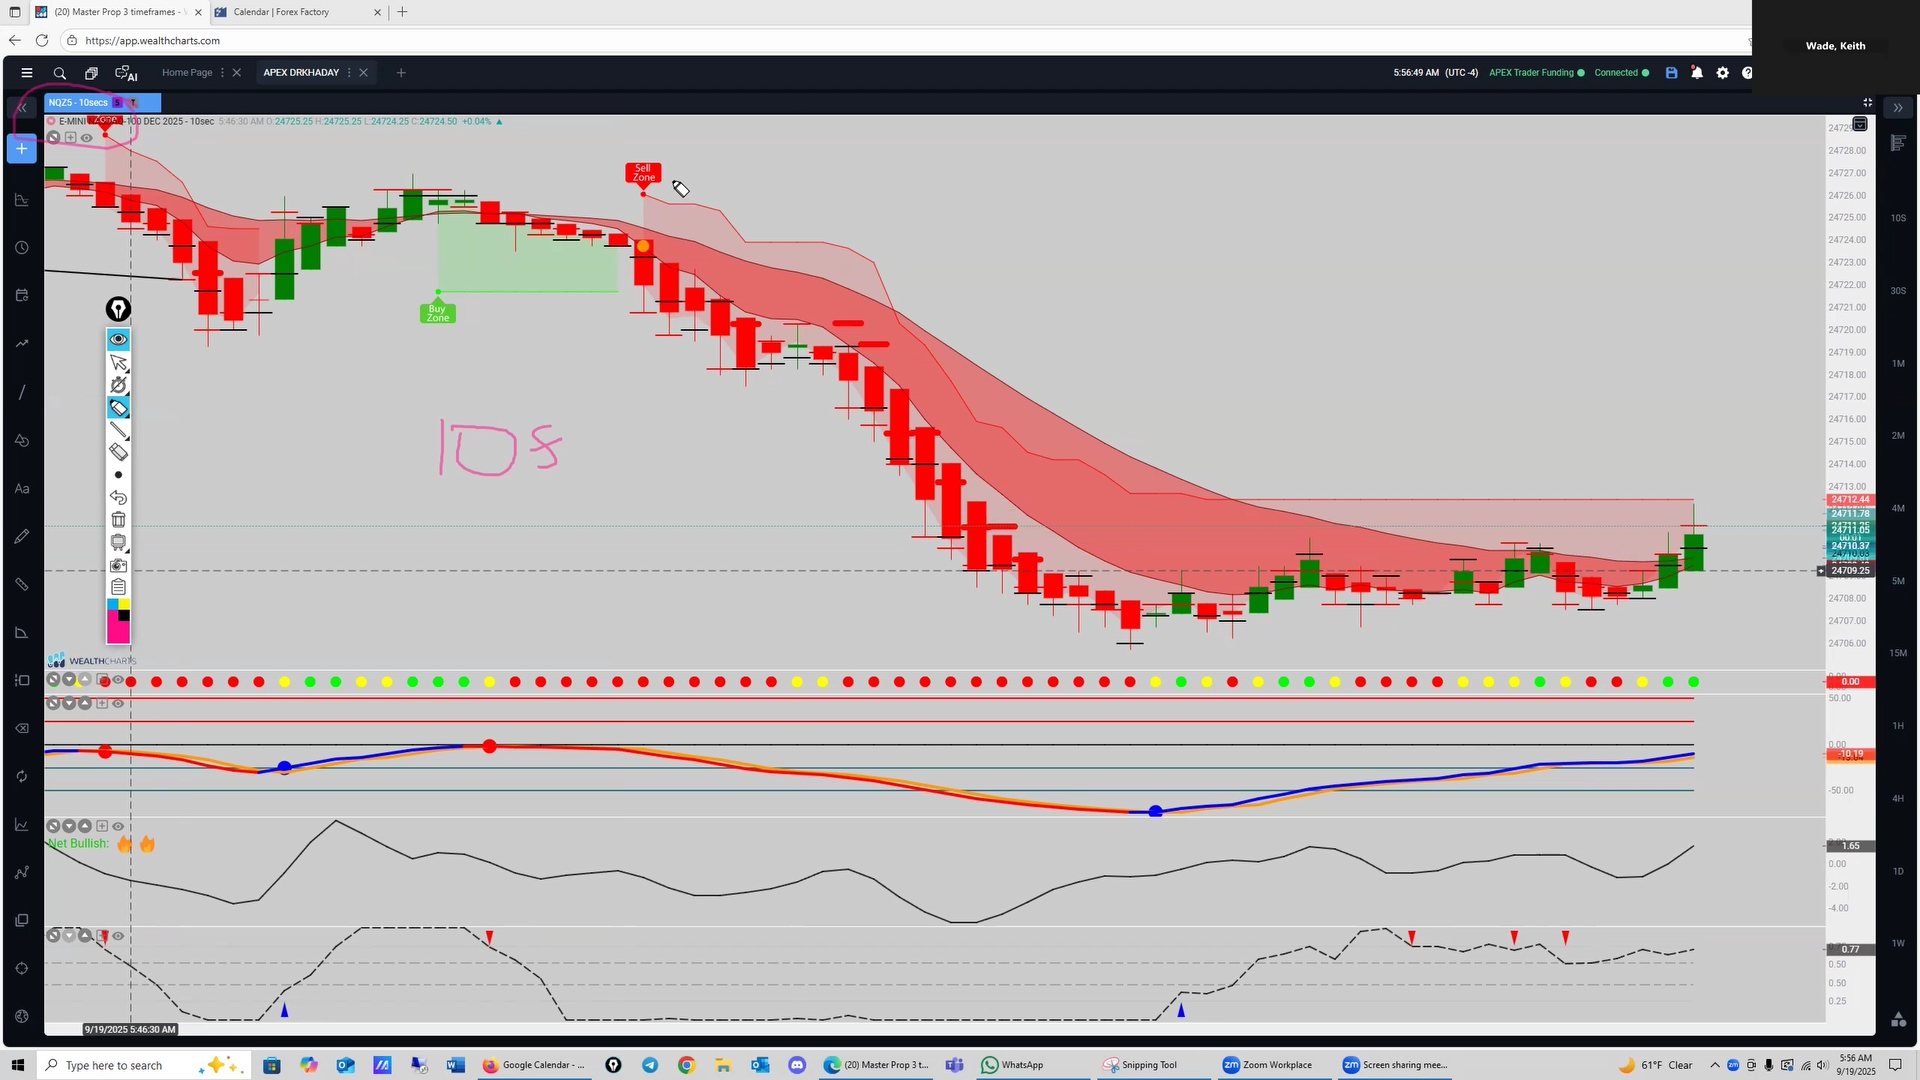Click the eraser tool in drawing palette
Screen dimensions: 1920x1080
click(118, 452)
